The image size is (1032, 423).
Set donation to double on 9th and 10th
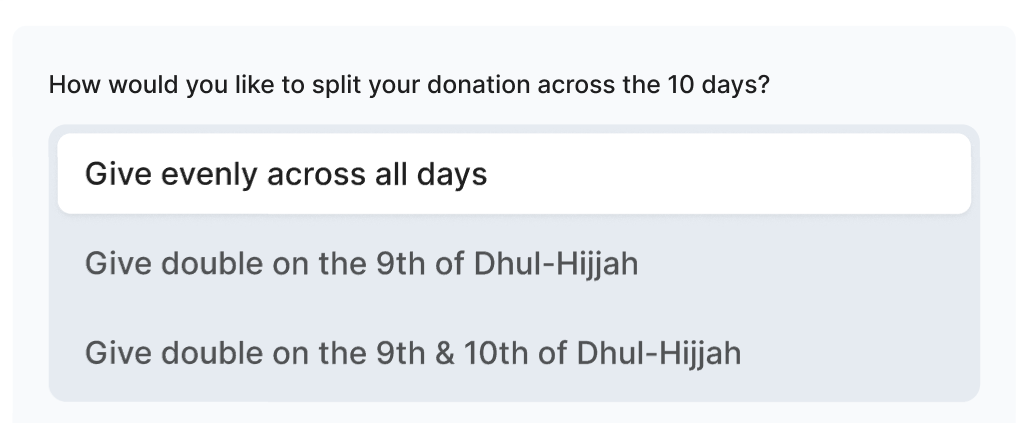point(514,353)
